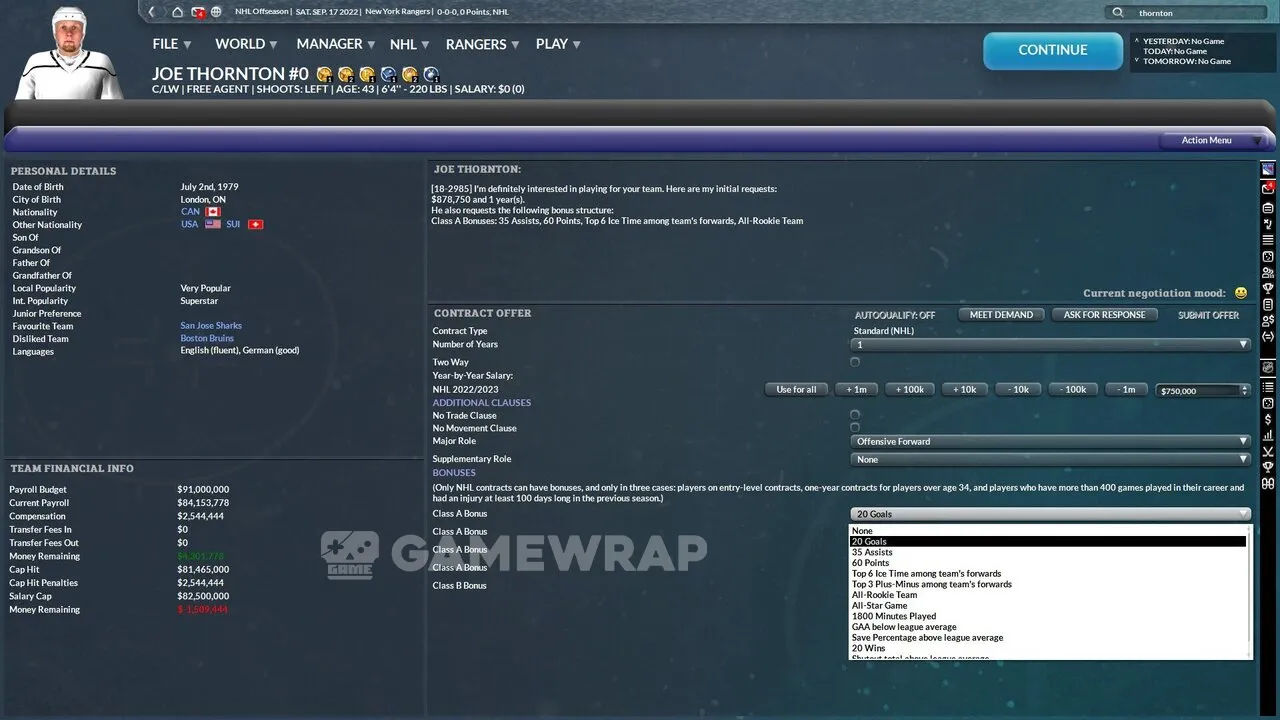Click the home icon in the top bar
Viewport: 1280px width, 720px height.
178,12
